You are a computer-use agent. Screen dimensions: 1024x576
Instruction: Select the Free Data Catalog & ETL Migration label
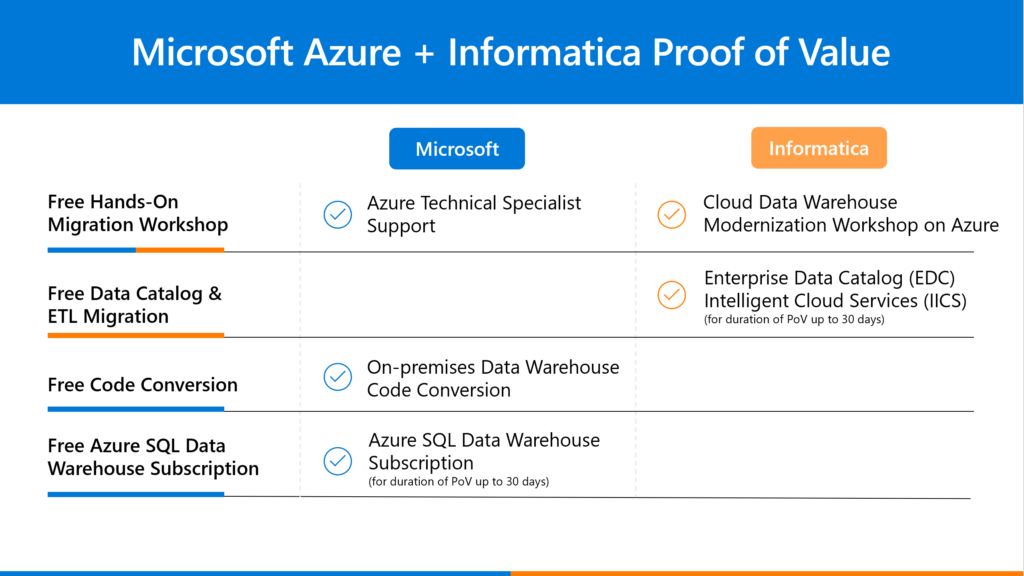(135, 305)
